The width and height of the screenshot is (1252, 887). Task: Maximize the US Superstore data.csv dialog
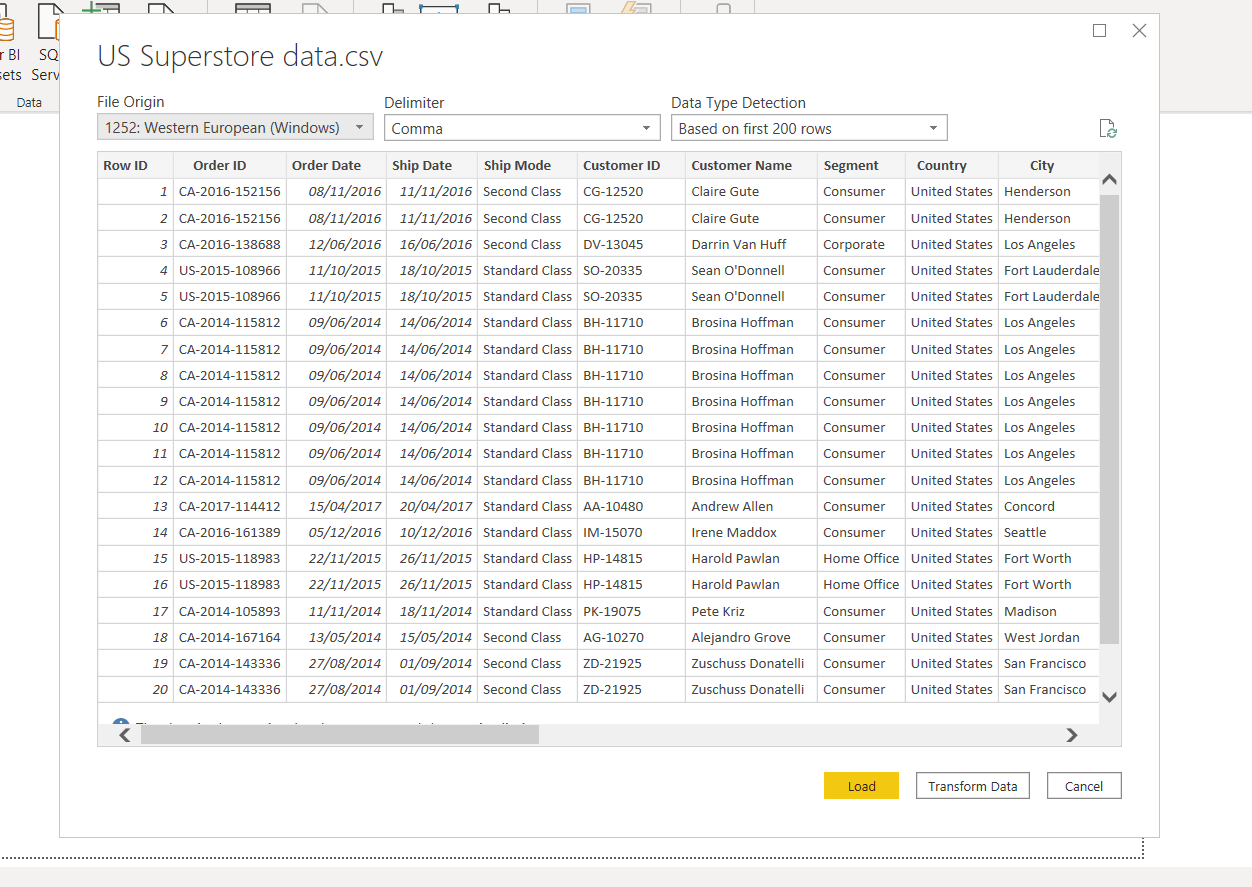click(x=1100, y=31)
